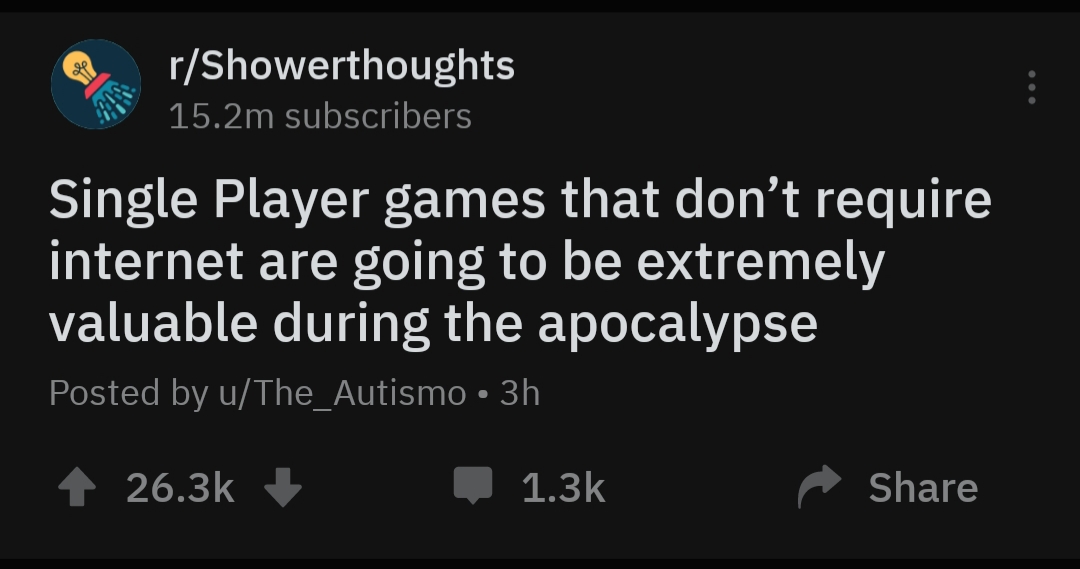Visit the u/The_Autismo user profile

click(342, 393)
